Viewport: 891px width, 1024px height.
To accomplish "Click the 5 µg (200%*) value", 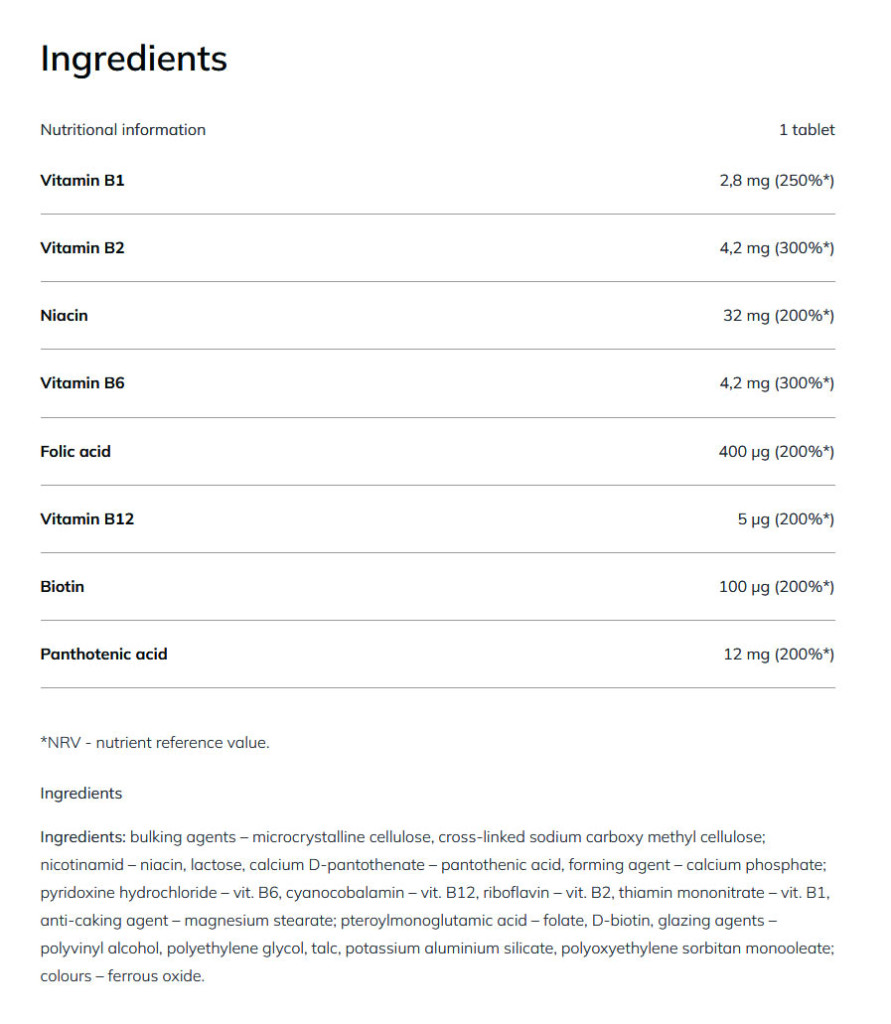I will pos(785,519).
